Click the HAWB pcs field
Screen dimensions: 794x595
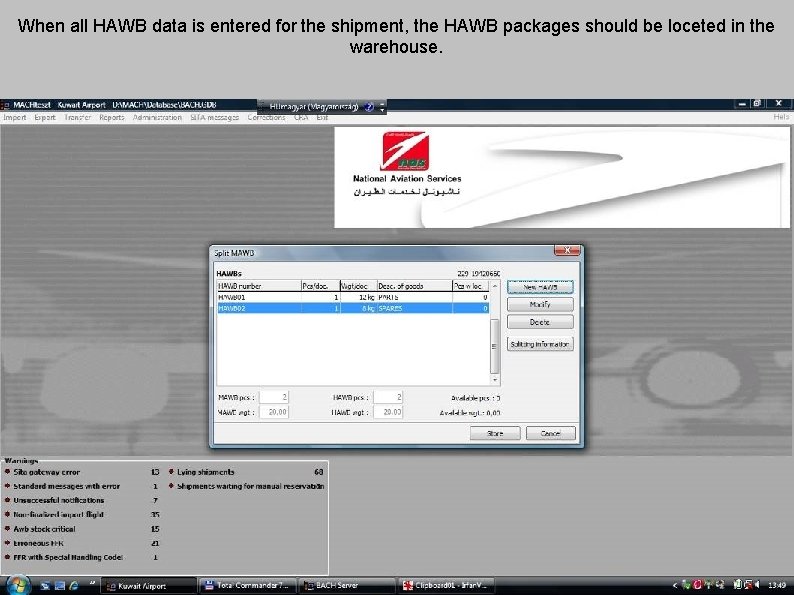coord(388,398)
